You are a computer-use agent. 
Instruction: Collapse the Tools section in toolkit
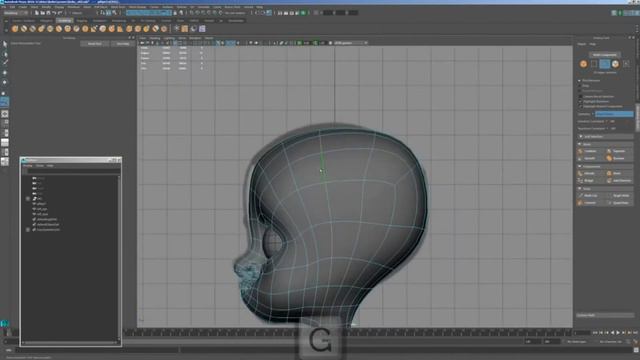click(605, 189)
